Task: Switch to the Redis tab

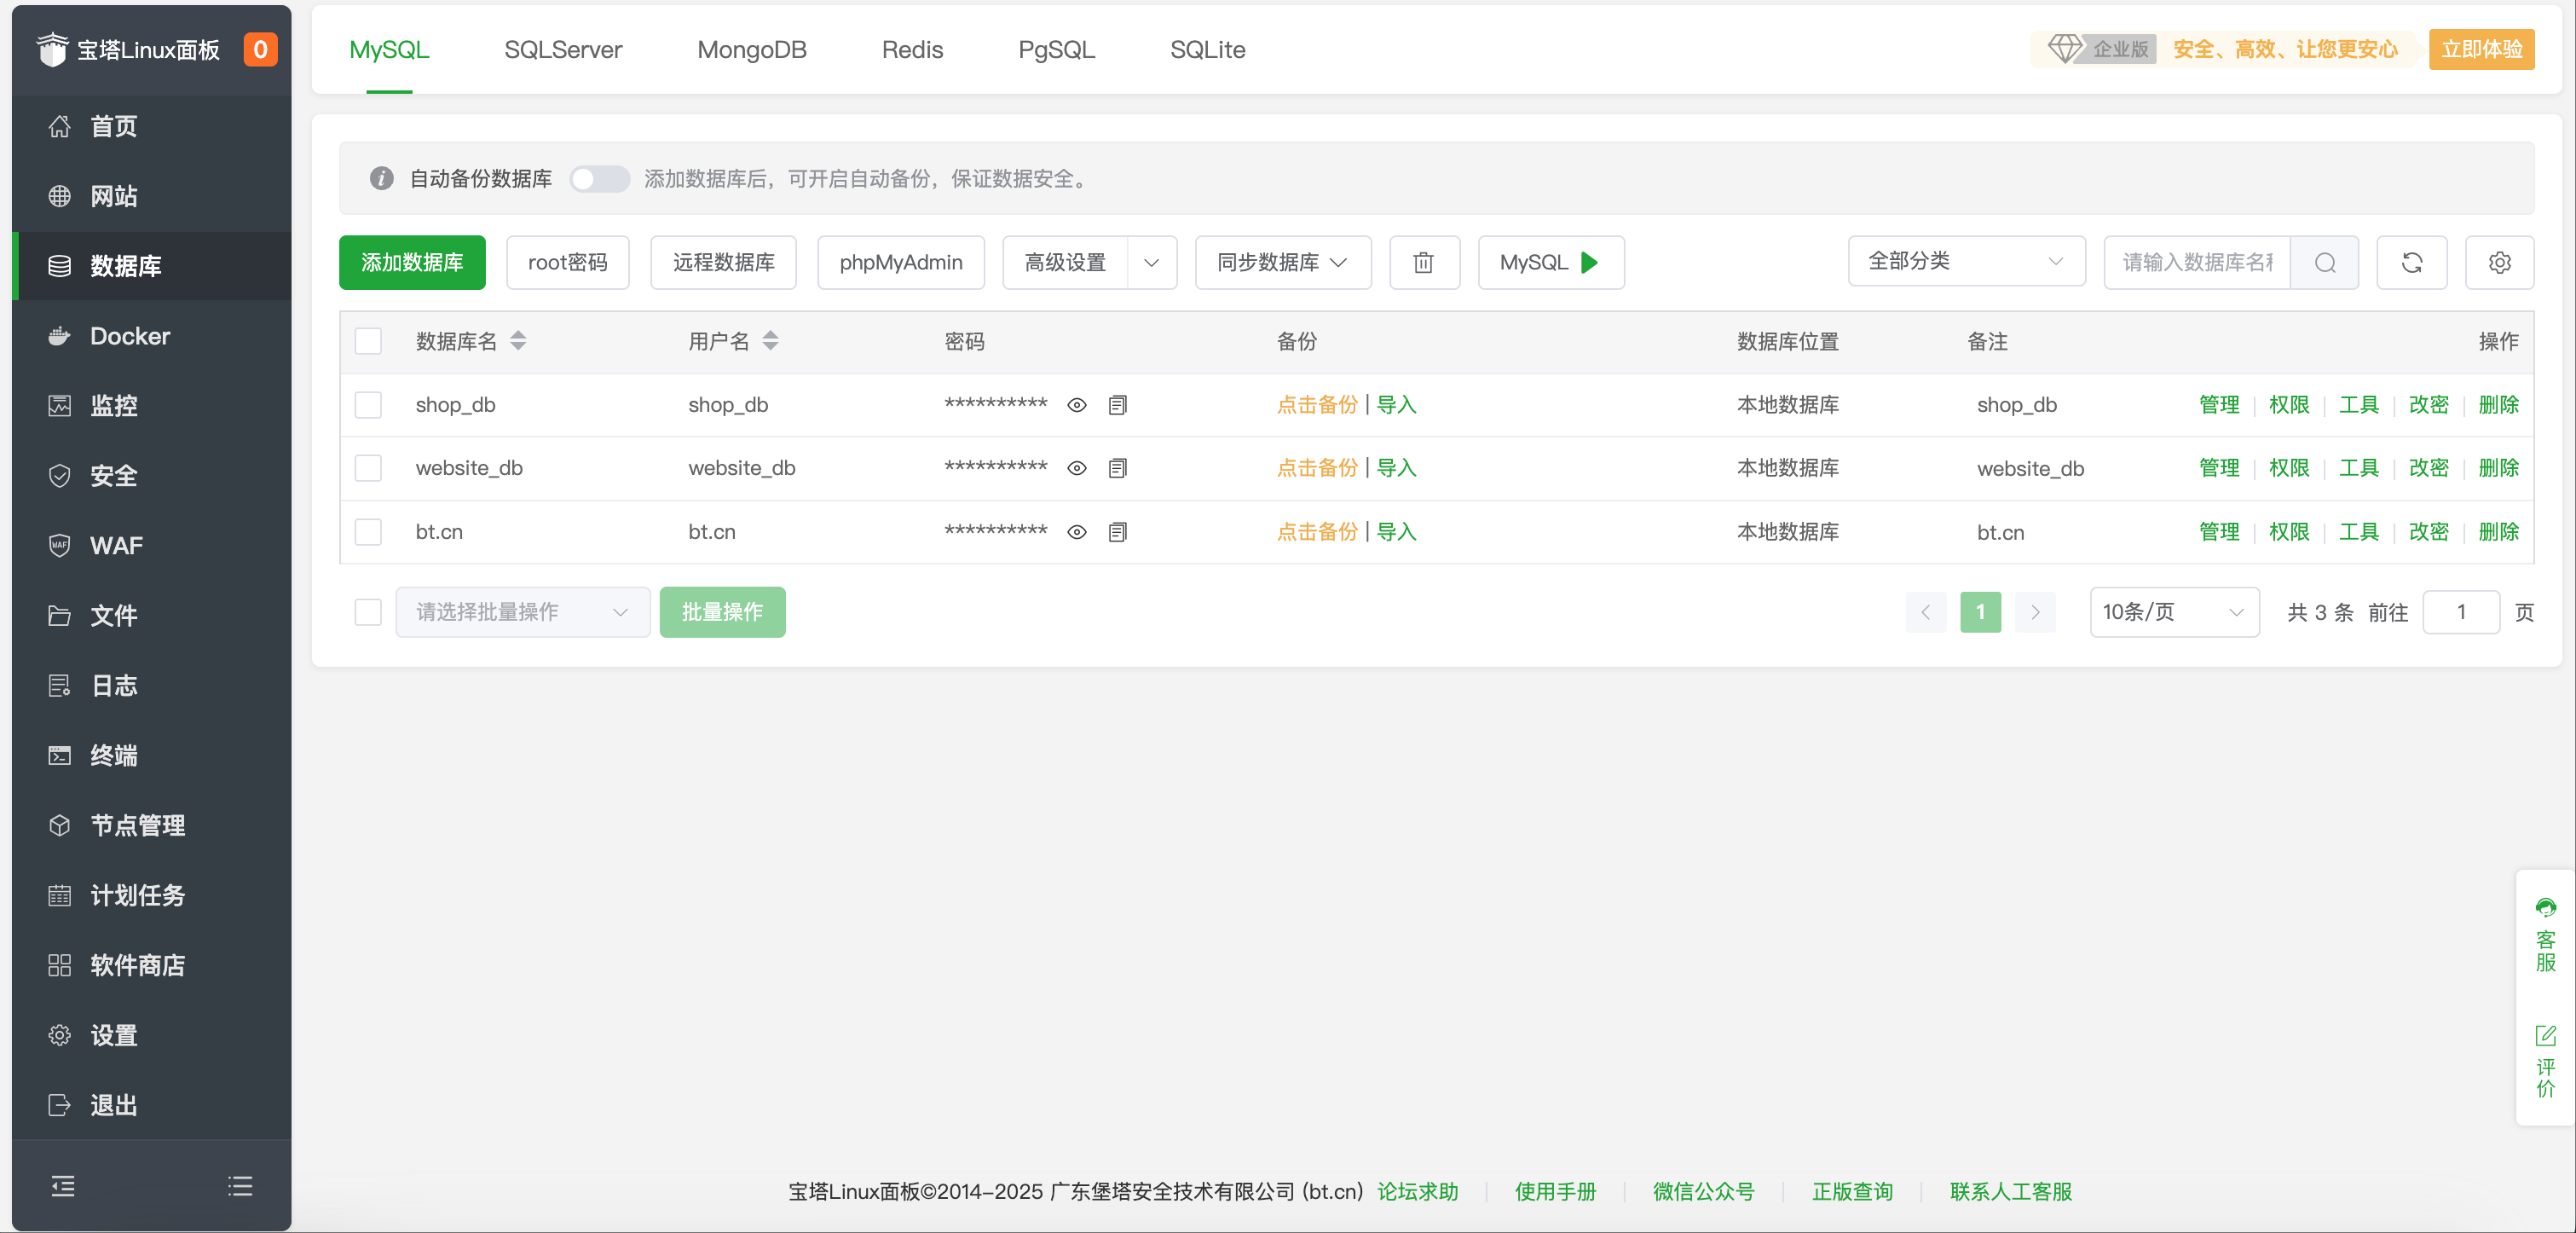Action: pos(911,49)
